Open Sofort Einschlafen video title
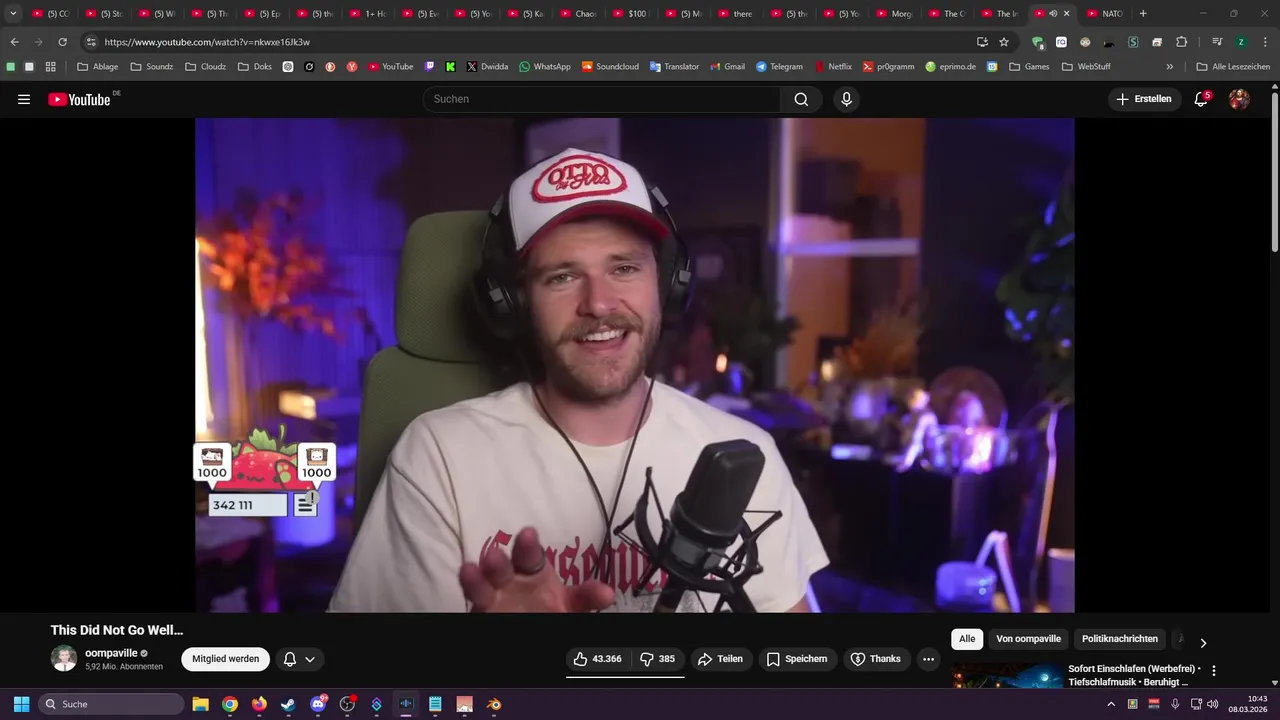1280x720 pixels. (1134, 675)
